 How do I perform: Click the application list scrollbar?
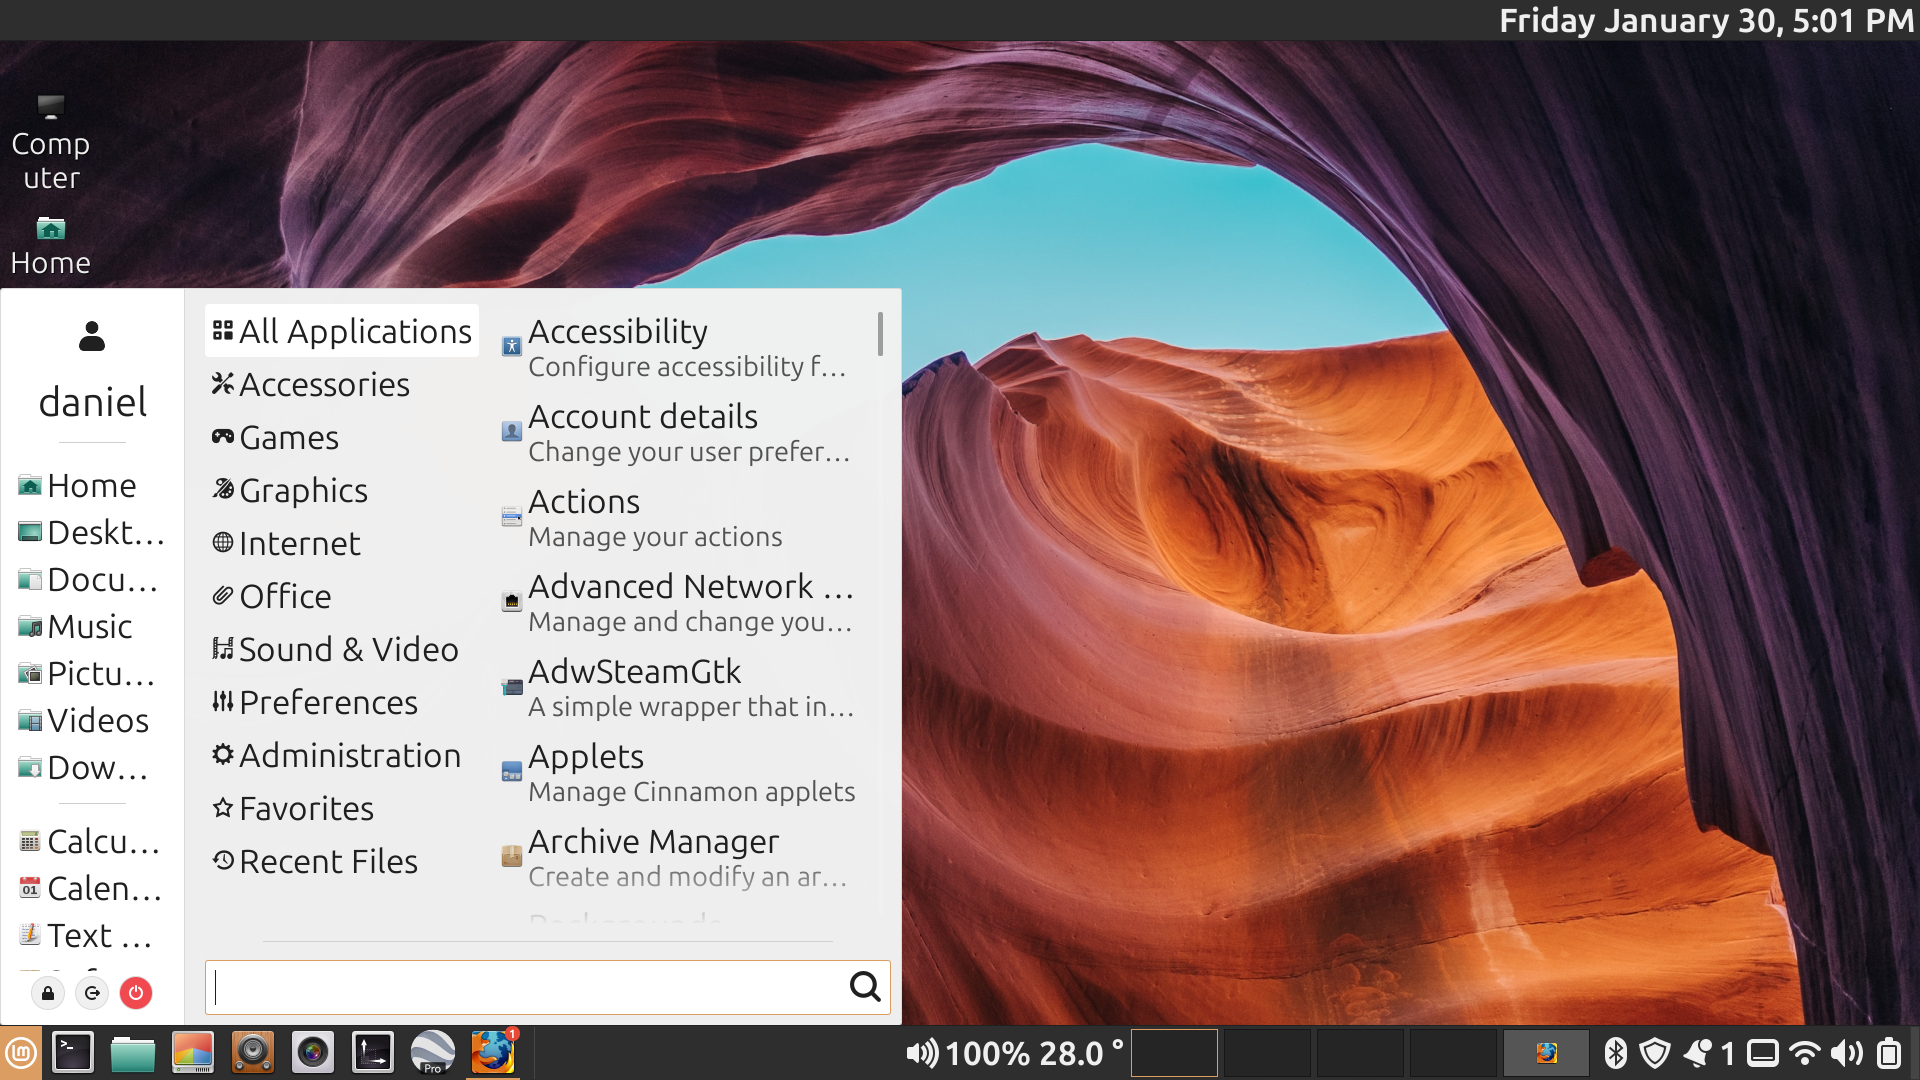(880, 334)
